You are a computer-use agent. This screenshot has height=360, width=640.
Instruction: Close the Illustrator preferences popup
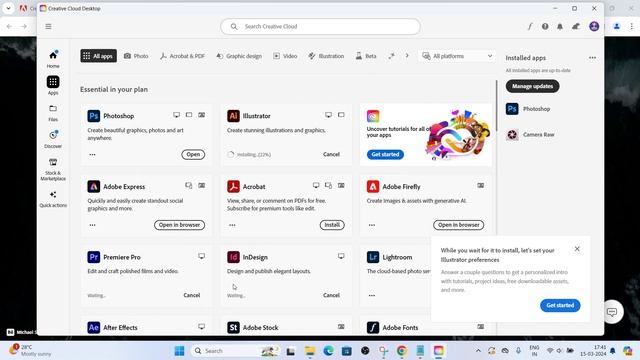pos(577,249)
